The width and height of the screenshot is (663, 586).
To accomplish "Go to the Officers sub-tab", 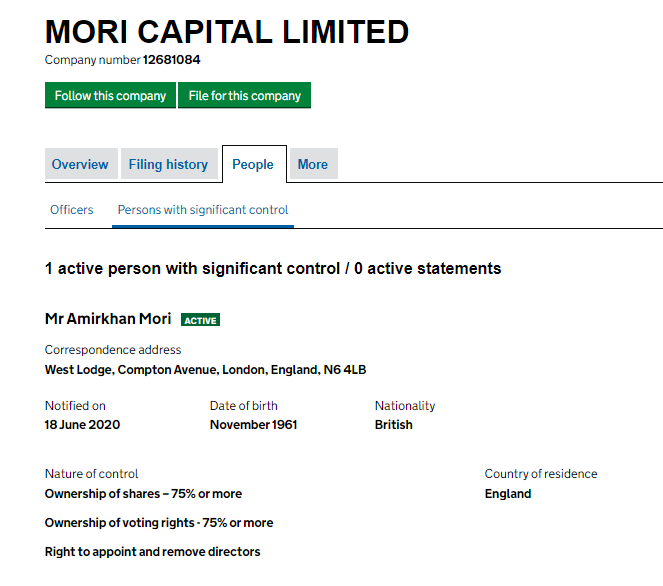I will tap(72, 210).
